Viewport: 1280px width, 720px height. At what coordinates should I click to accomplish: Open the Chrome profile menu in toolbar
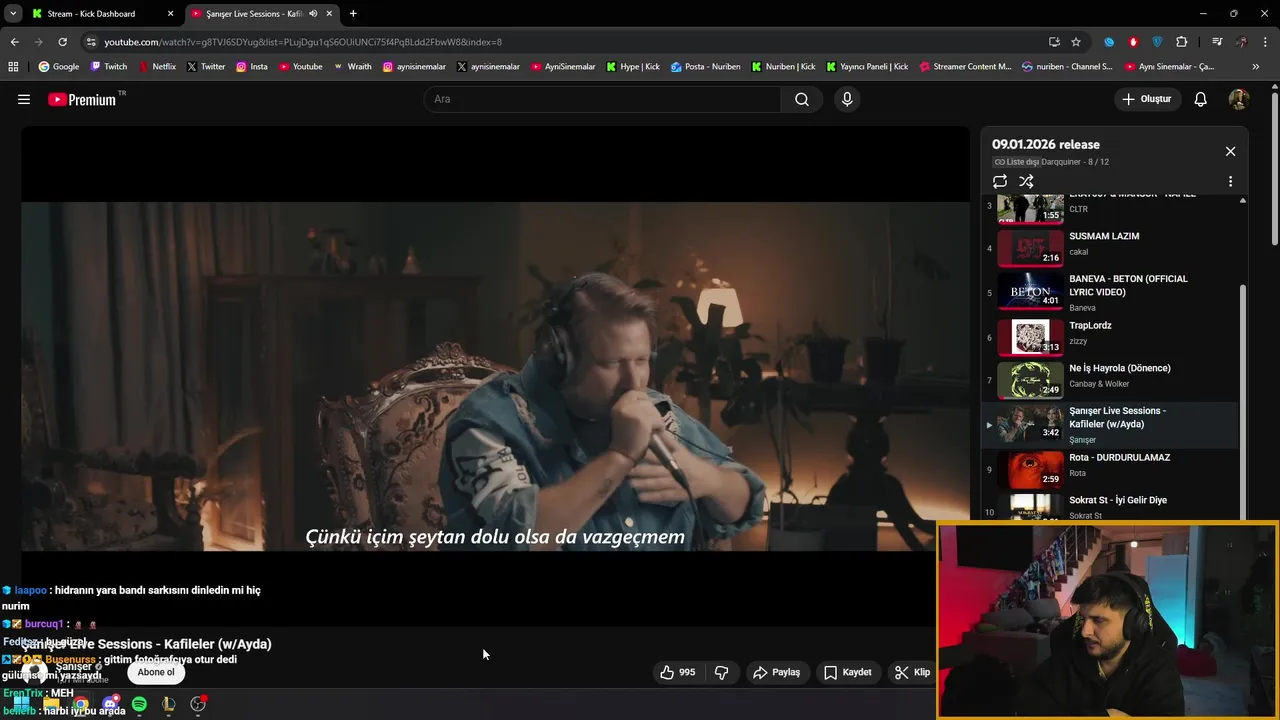tap(1241, 42)
